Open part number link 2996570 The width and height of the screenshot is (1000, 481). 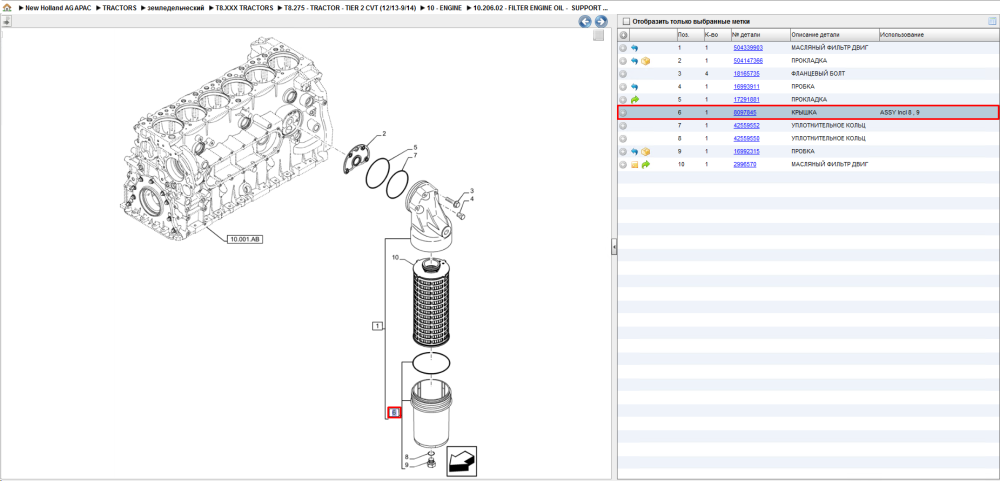745,165
